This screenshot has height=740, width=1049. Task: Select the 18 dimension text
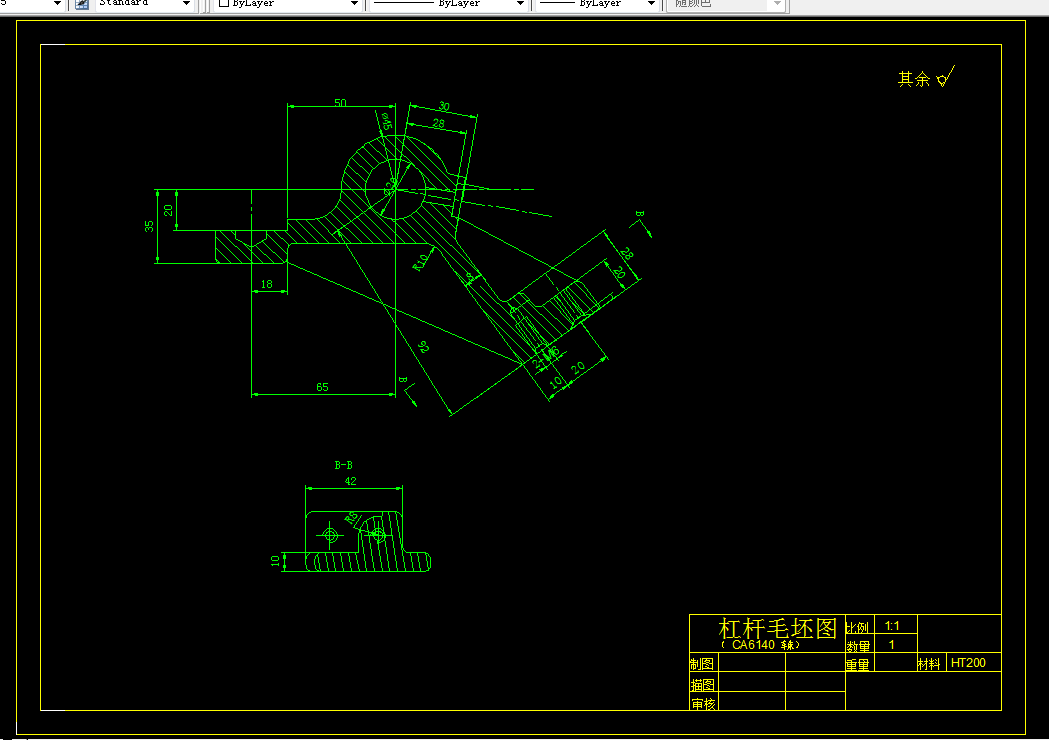pos(267,284)
